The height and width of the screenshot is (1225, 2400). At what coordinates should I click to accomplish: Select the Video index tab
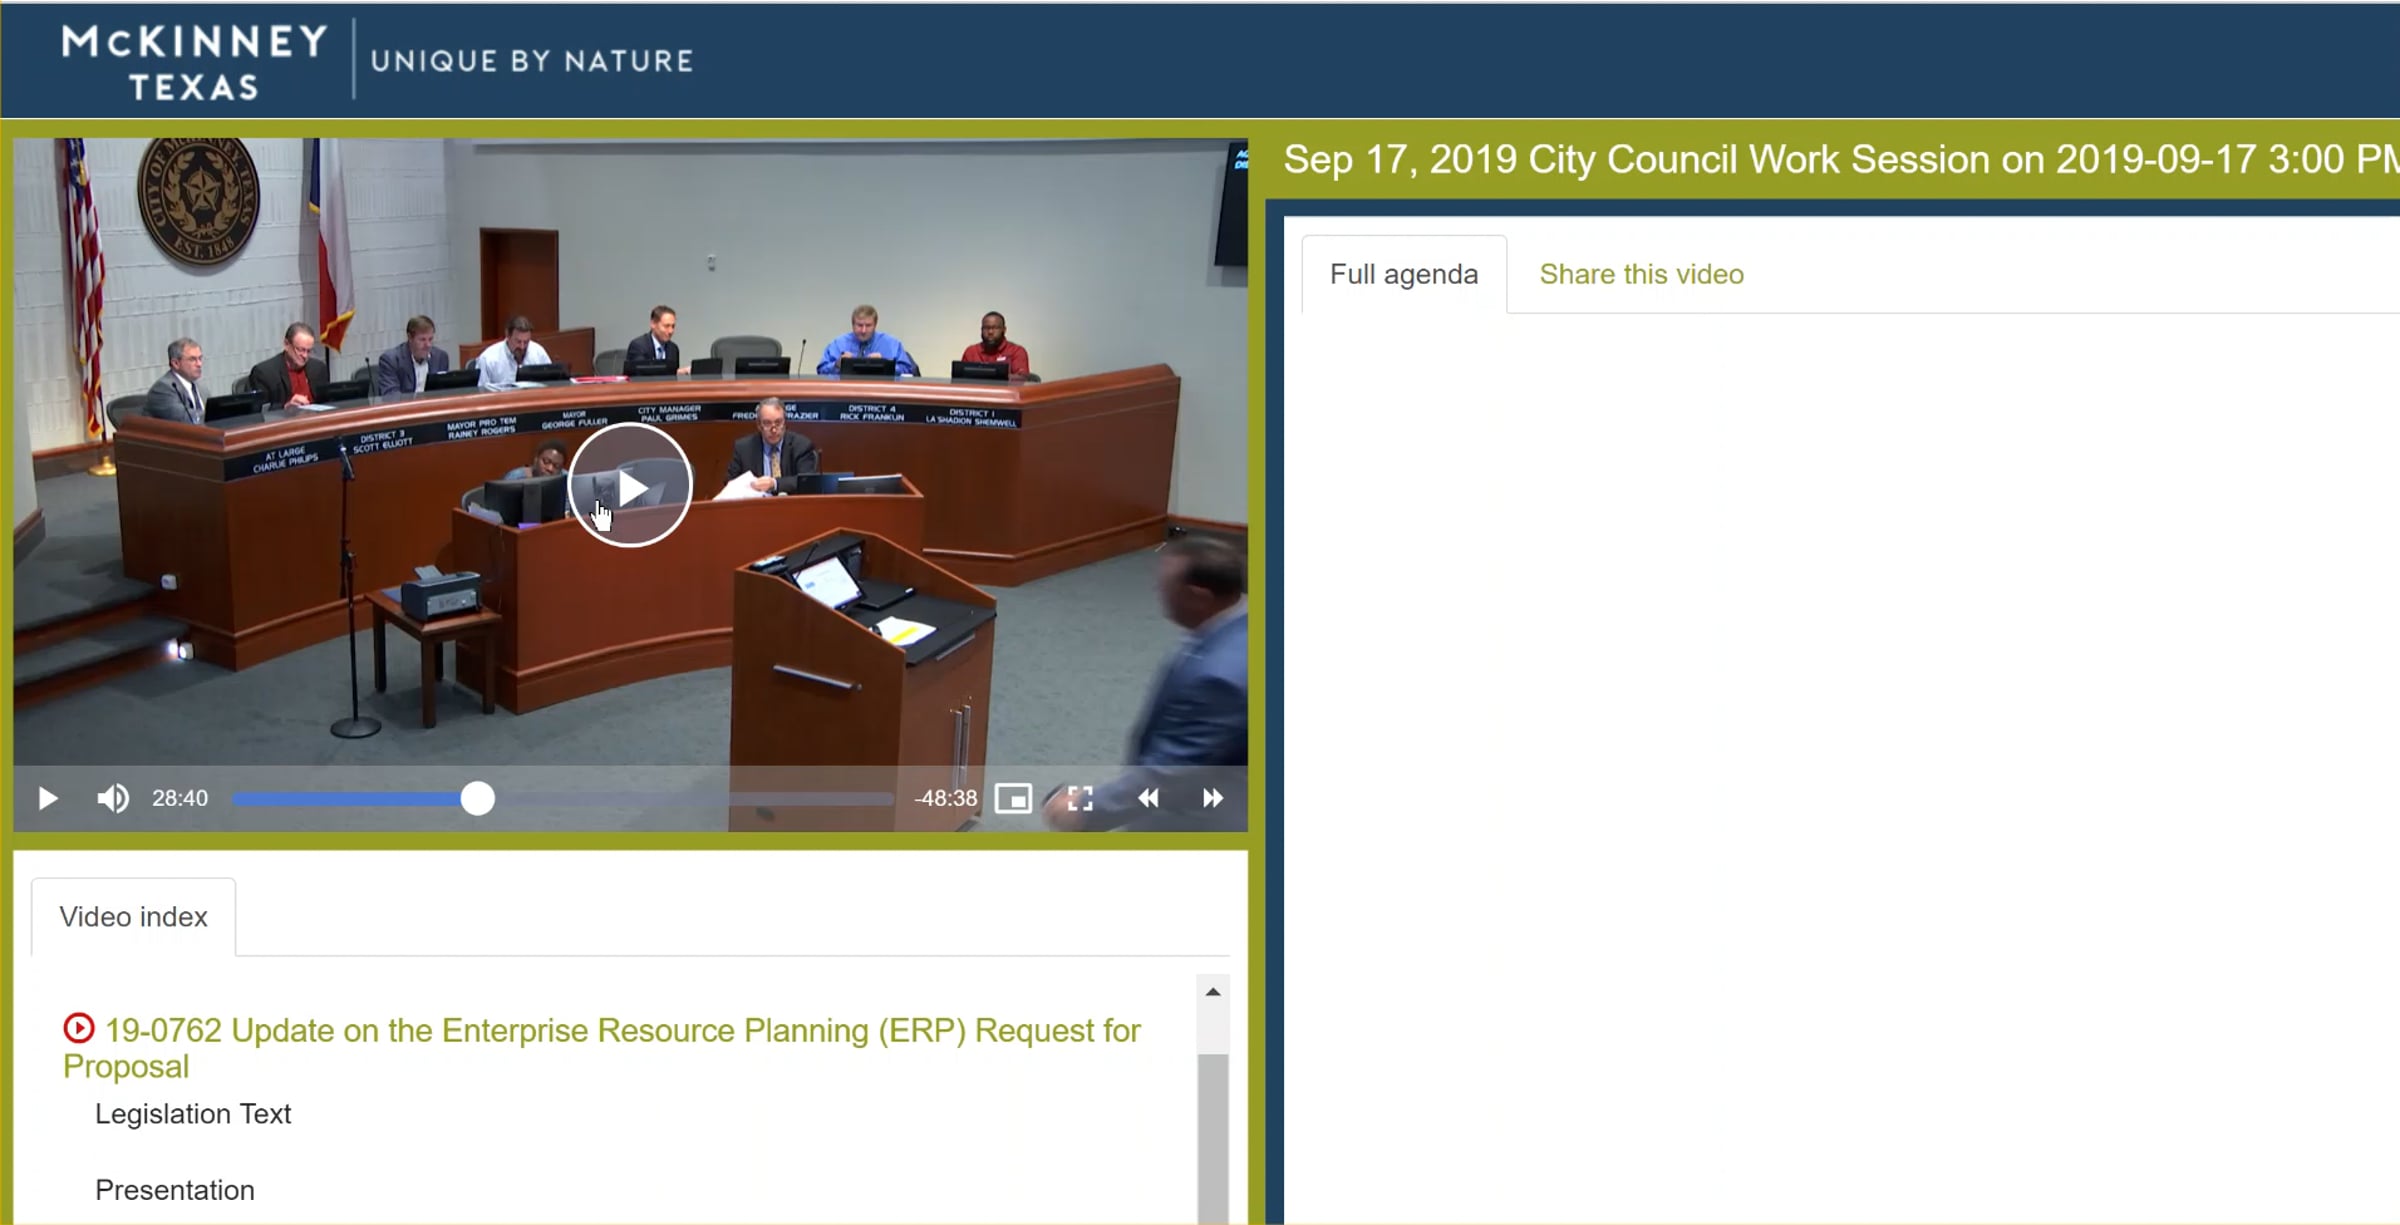tap(133, 917)
